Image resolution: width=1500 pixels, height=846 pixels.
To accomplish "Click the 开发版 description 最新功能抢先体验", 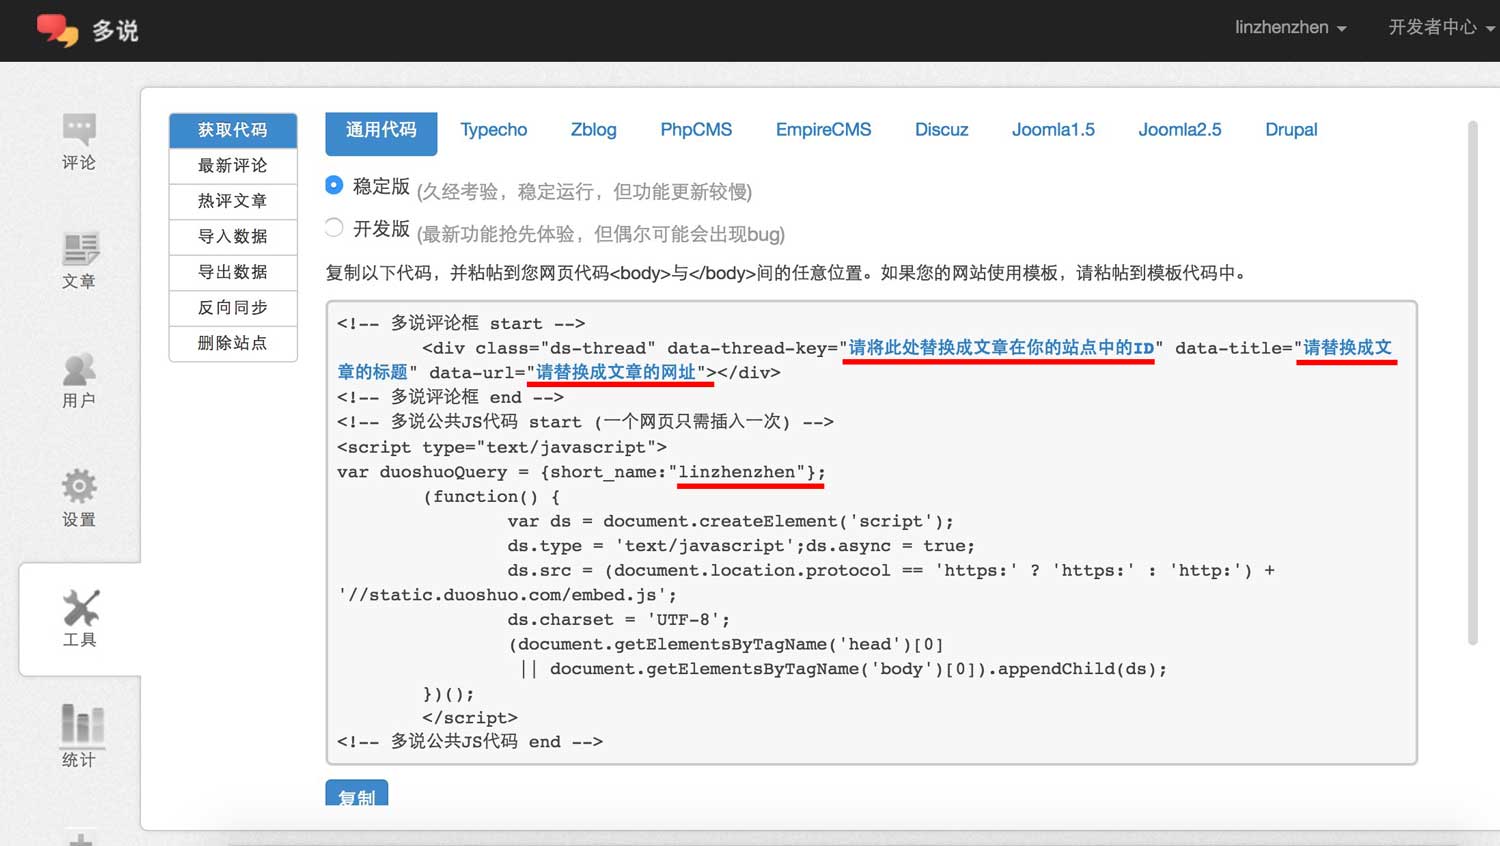I will tap(601, 234).
